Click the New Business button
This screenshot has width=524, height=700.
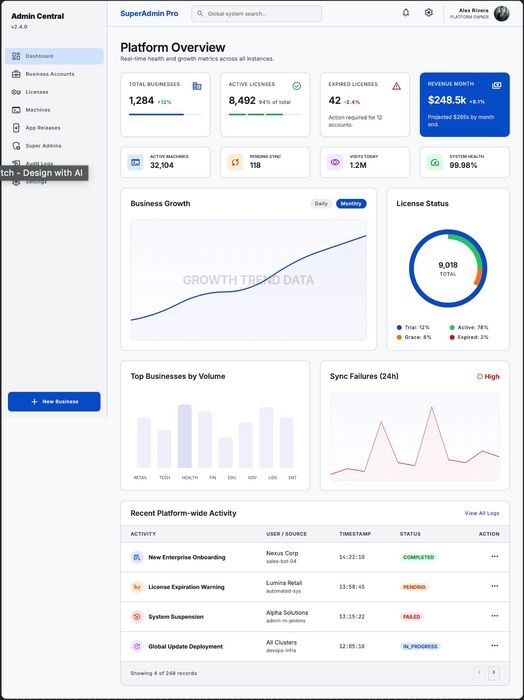54,401
